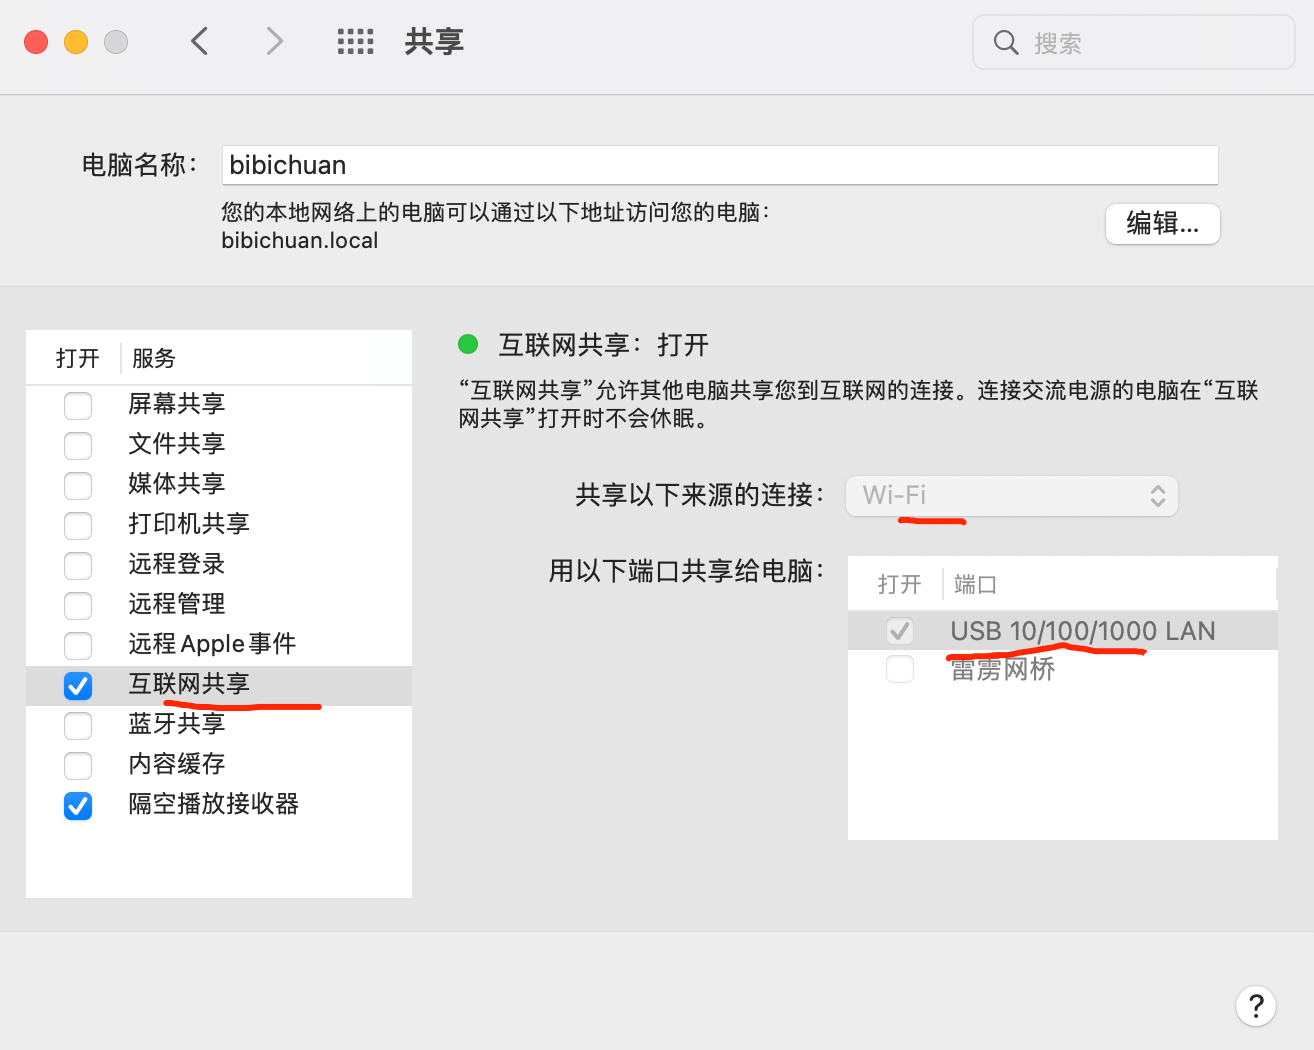Screen dimensions: 1314x1050
Task: Click the forward navigation arrow
Action: click(x=274, y=42)
